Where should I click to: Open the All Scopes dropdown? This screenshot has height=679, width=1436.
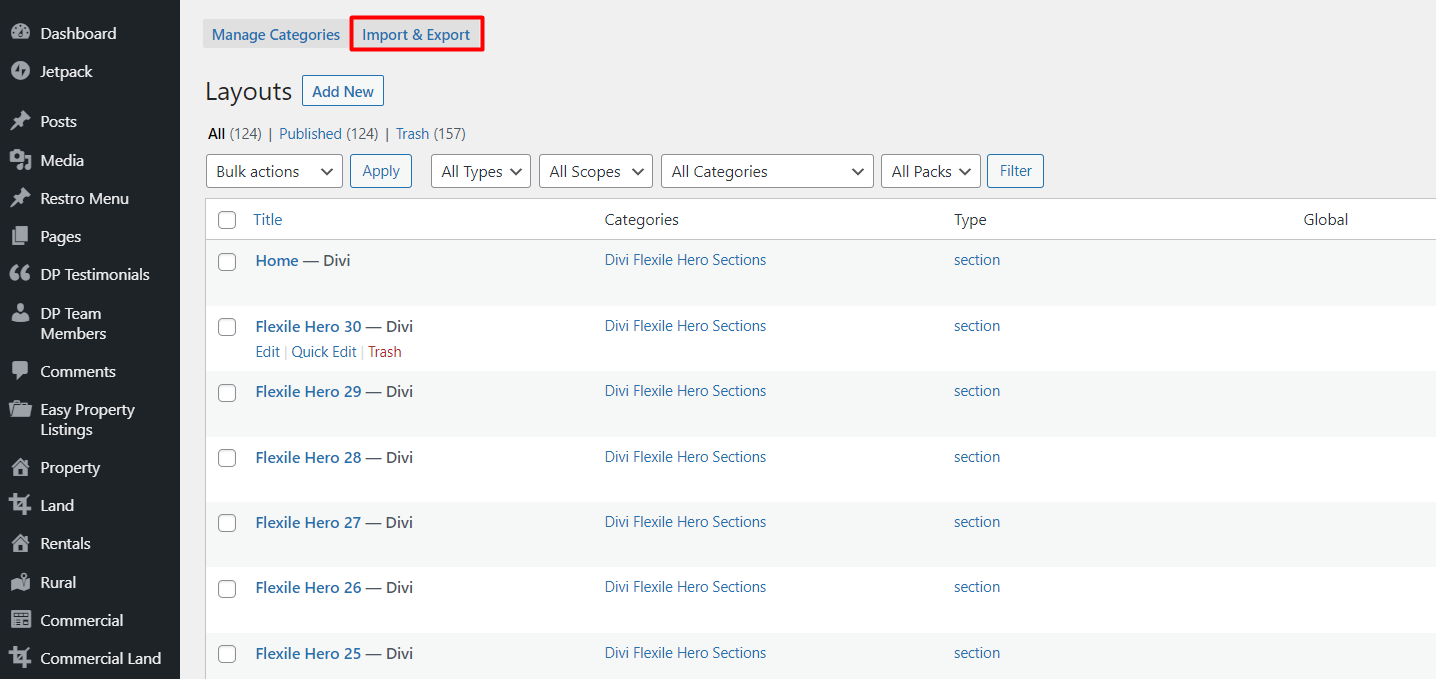click(x=595, y=170)
